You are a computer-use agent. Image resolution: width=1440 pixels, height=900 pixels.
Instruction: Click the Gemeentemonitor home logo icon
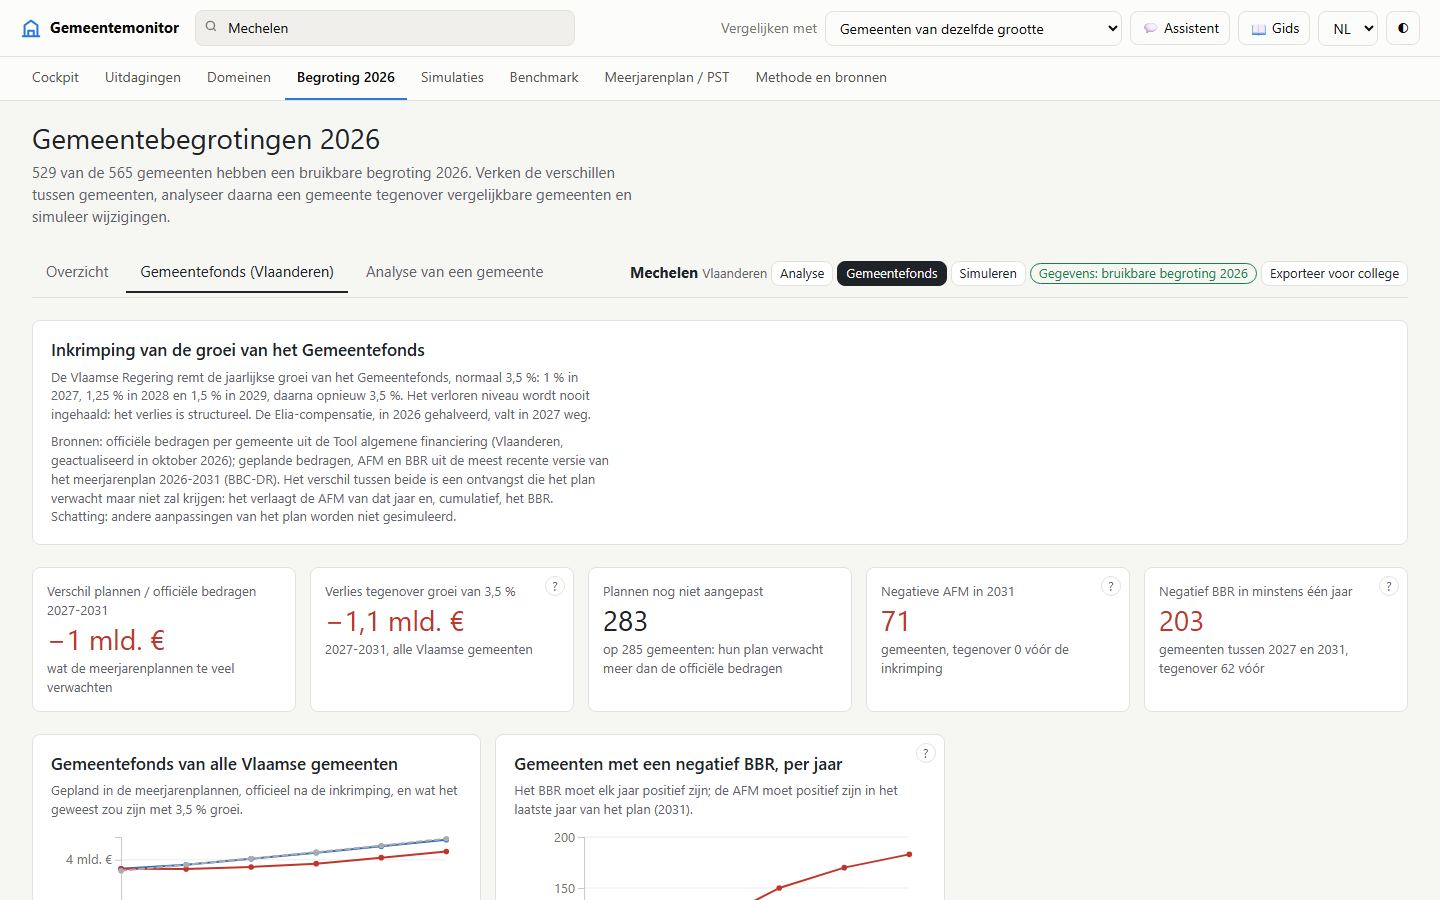(x=31, y=28)
